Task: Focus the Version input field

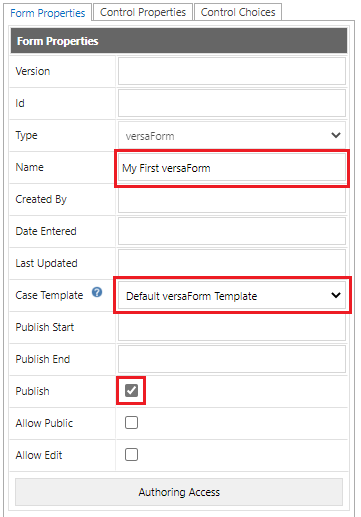Action: point(232,71)
